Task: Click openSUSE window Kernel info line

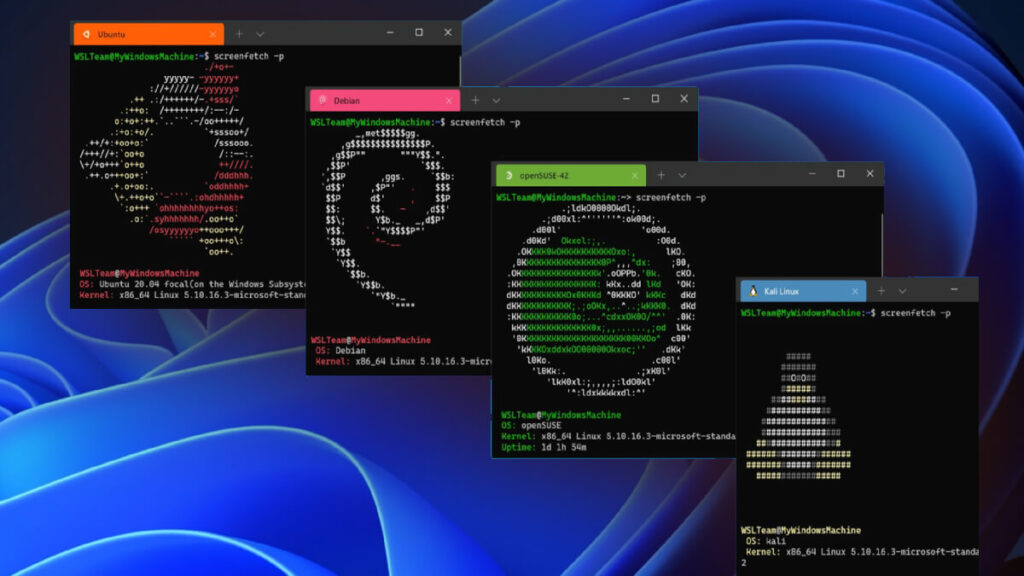Action: click(618, 436)
